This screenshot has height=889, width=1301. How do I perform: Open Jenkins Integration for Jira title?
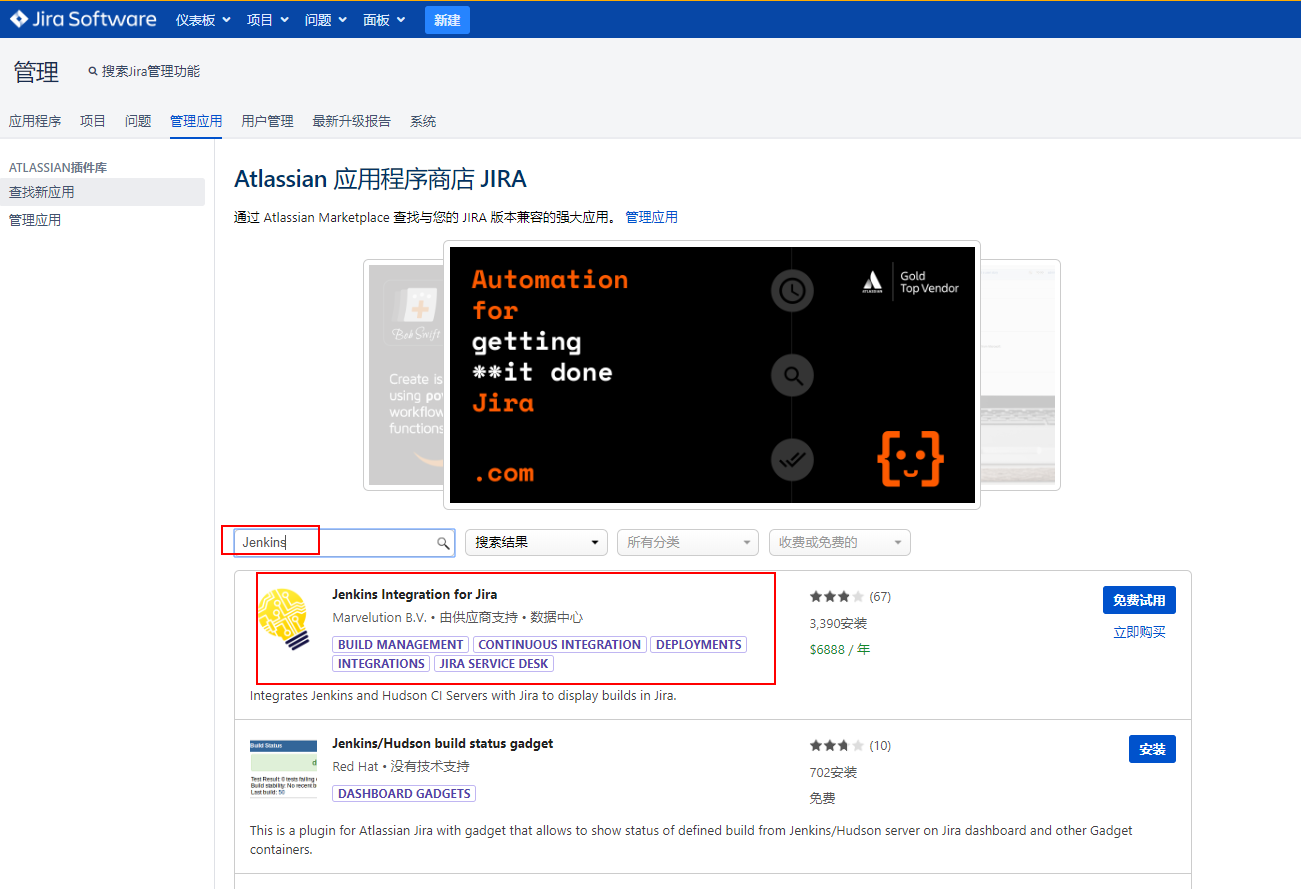(414, 594)
